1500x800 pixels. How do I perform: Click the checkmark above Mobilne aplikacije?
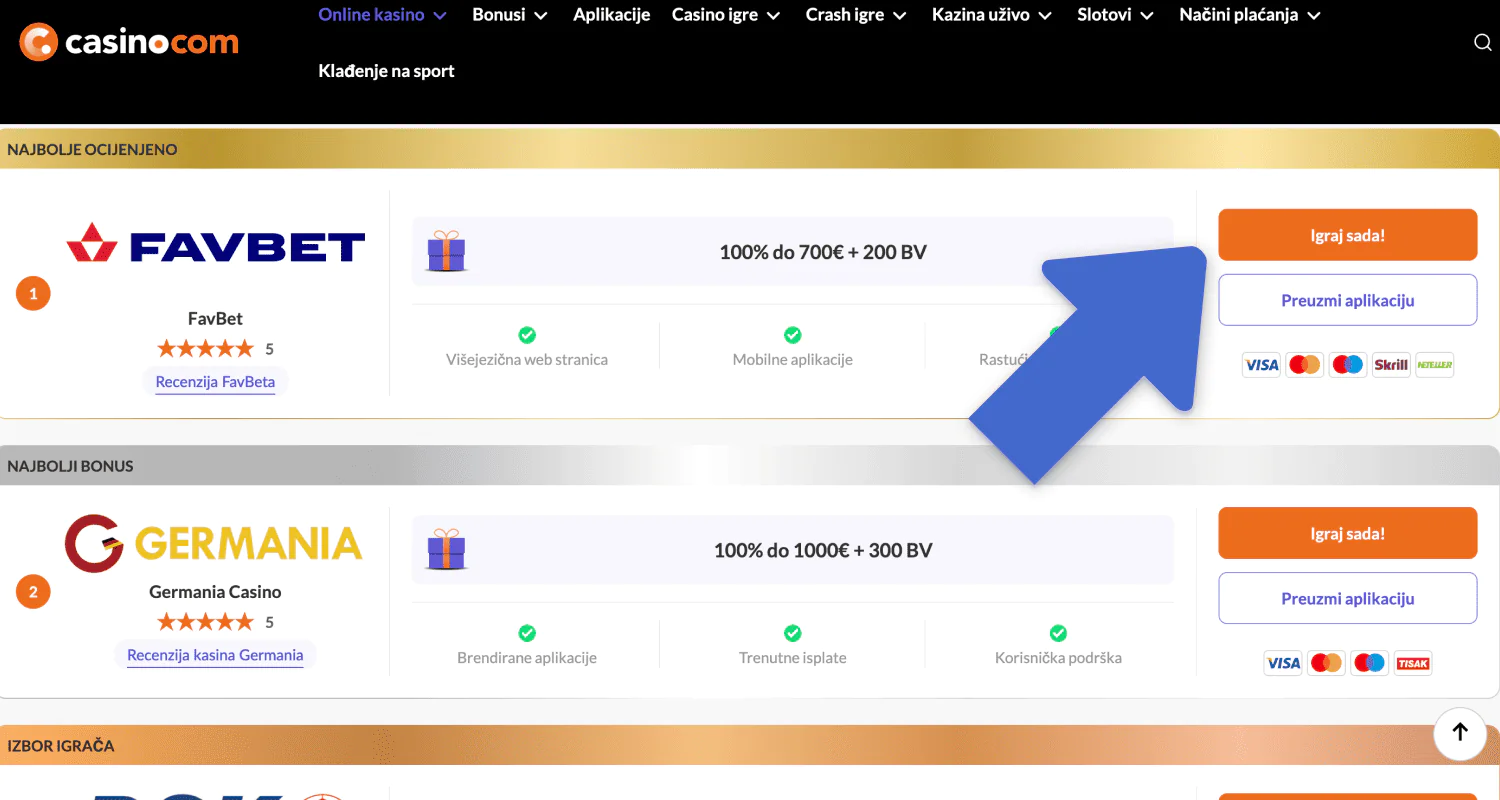tap(793, 335)
